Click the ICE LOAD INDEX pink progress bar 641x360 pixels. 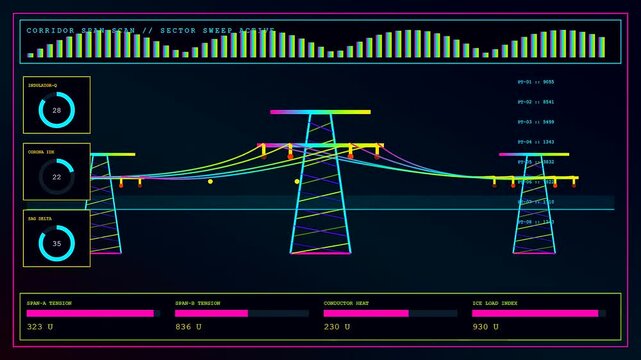point(539,313)
